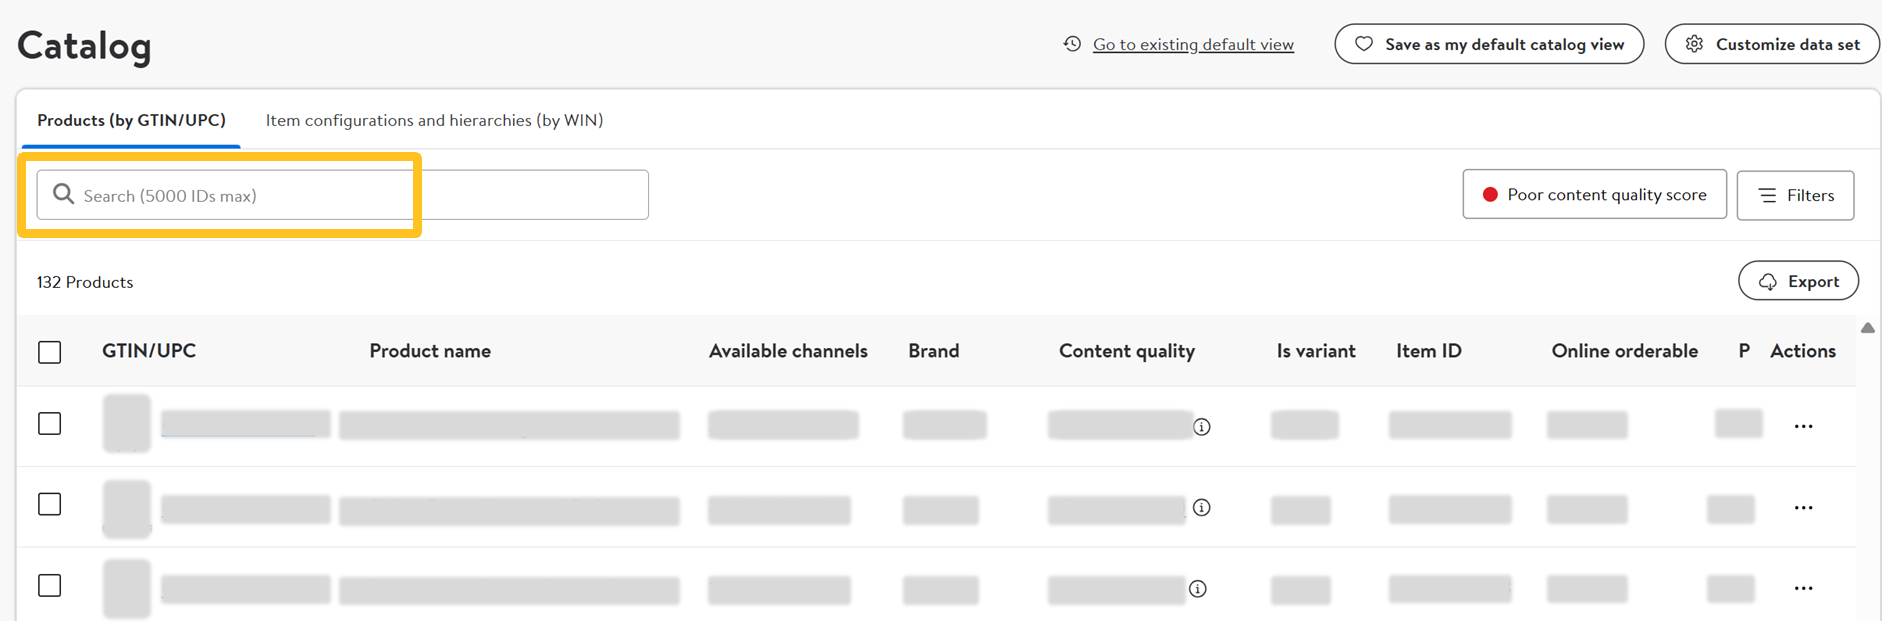The image size is (1882, 624).
Task: Follow the Go to existing default view link
Action: pyautogui.click(x=1193, y=44)
